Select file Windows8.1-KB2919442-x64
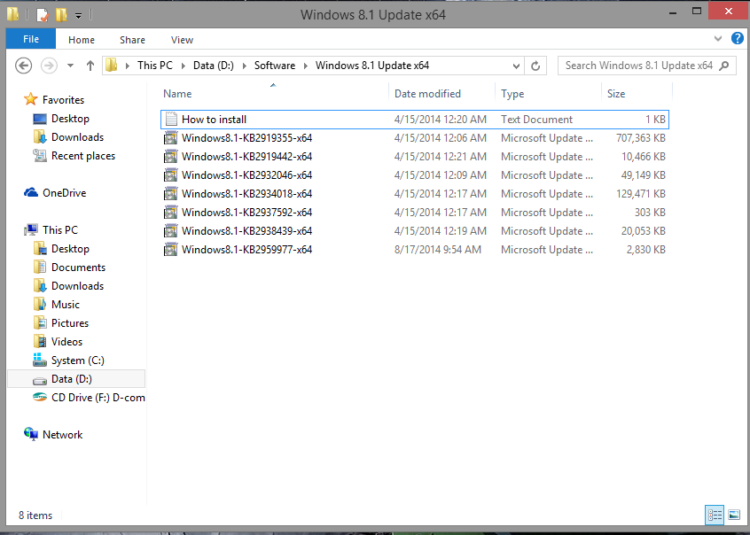The width and height of the screenshot is (750, 535). pyautogui.click(x=414, y=157)
